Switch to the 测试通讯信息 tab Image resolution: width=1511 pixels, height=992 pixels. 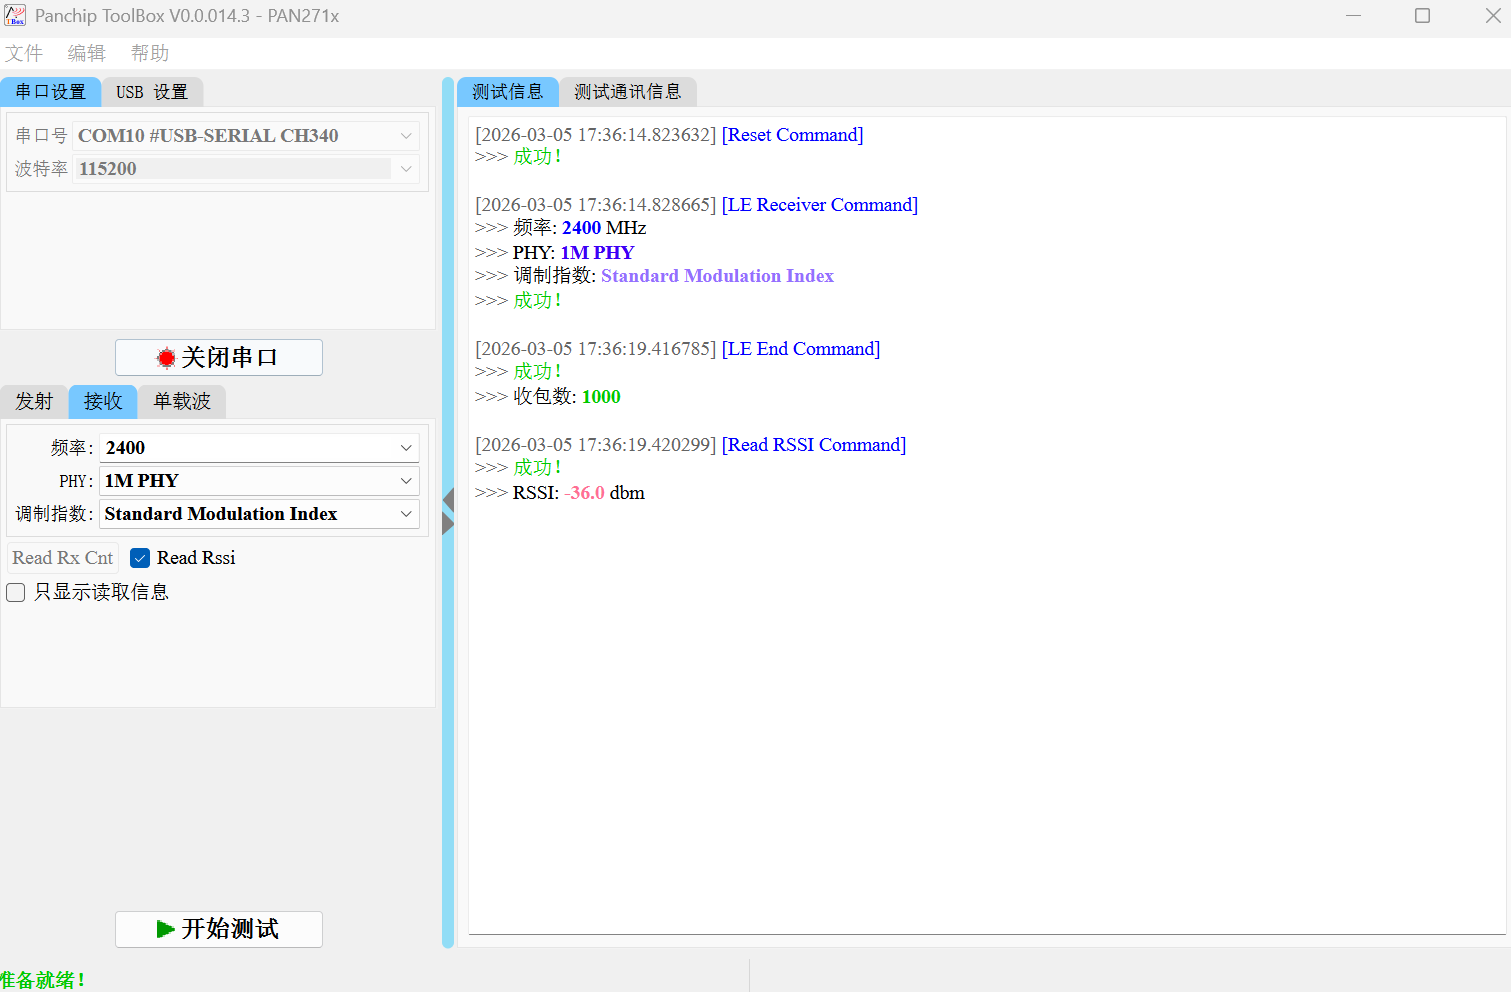click(x=627, y=92)
